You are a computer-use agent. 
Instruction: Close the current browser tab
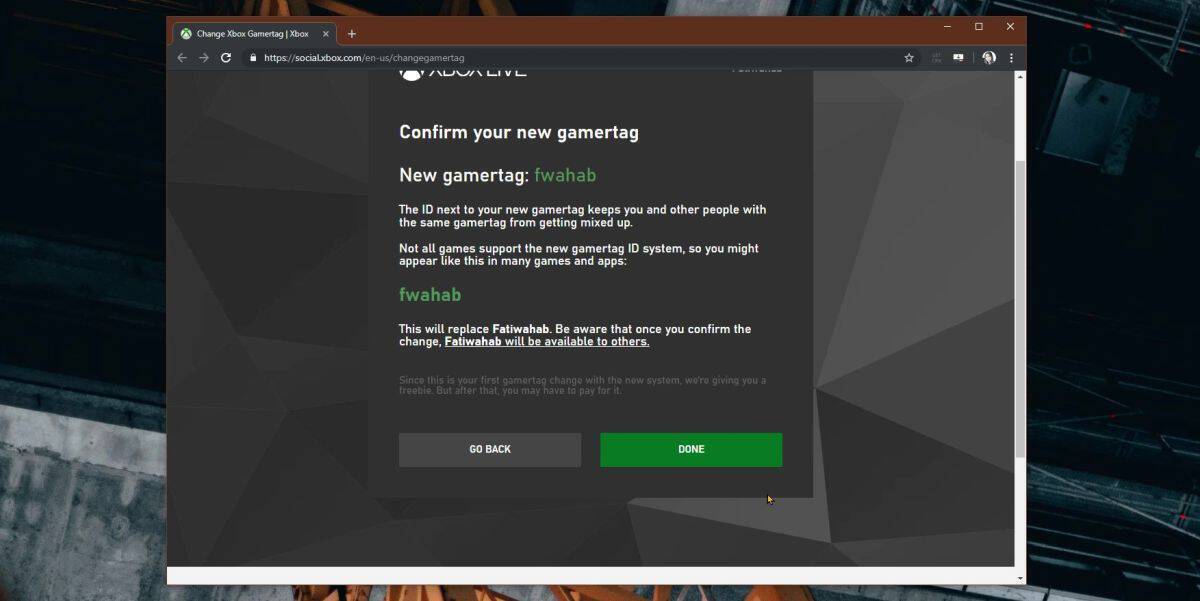325,33
